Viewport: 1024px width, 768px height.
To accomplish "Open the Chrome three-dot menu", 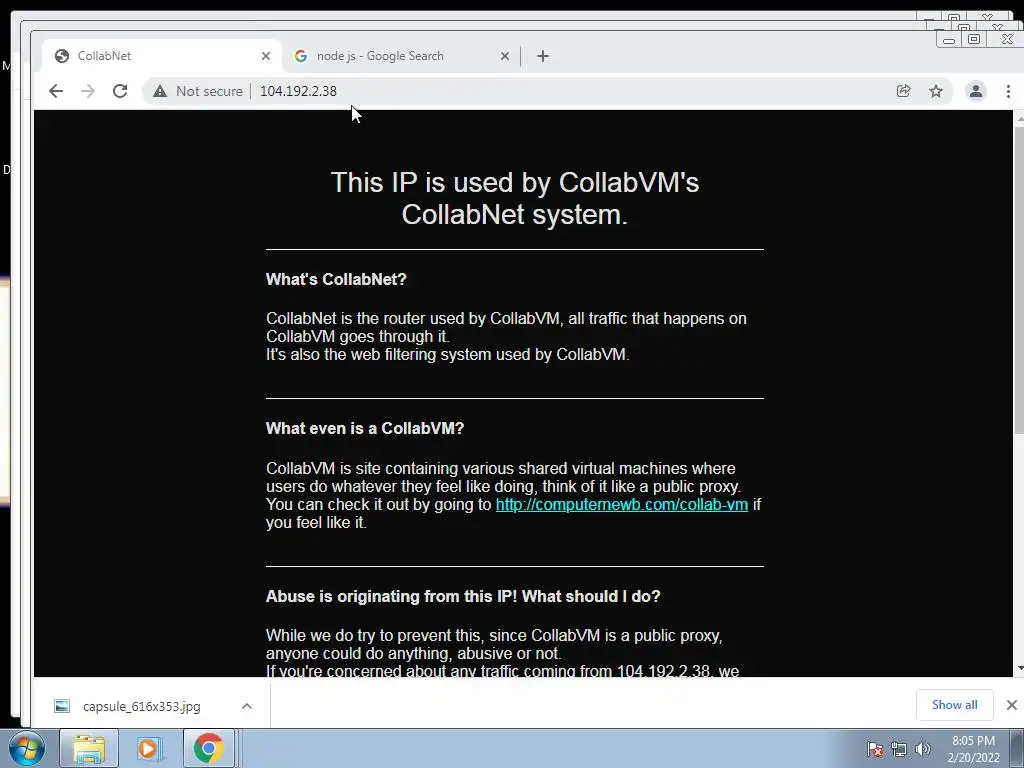I will pyautogui.click(x=1008, y=91).
